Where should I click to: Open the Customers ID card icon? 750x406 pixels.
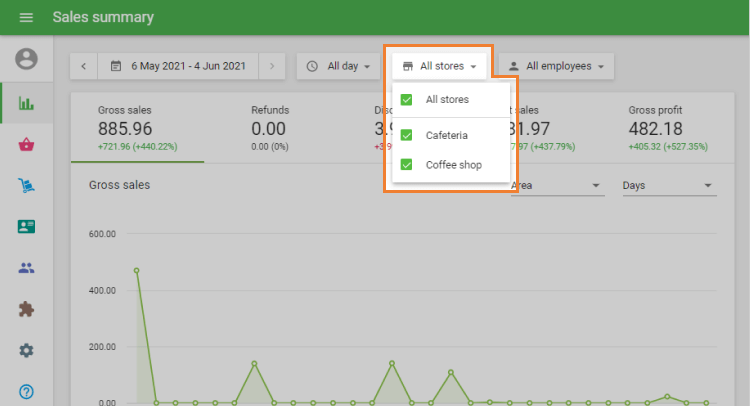26,227
